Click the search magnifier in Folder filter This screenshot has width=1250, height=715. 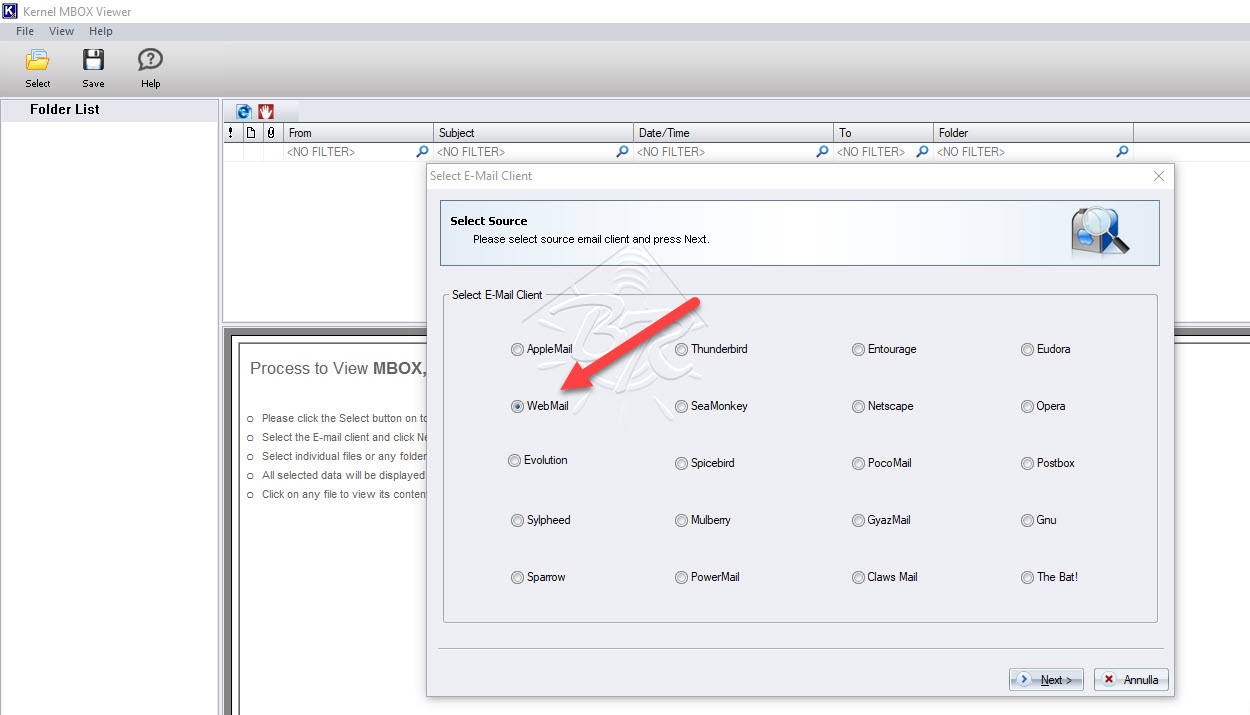tap(1123, 152)
